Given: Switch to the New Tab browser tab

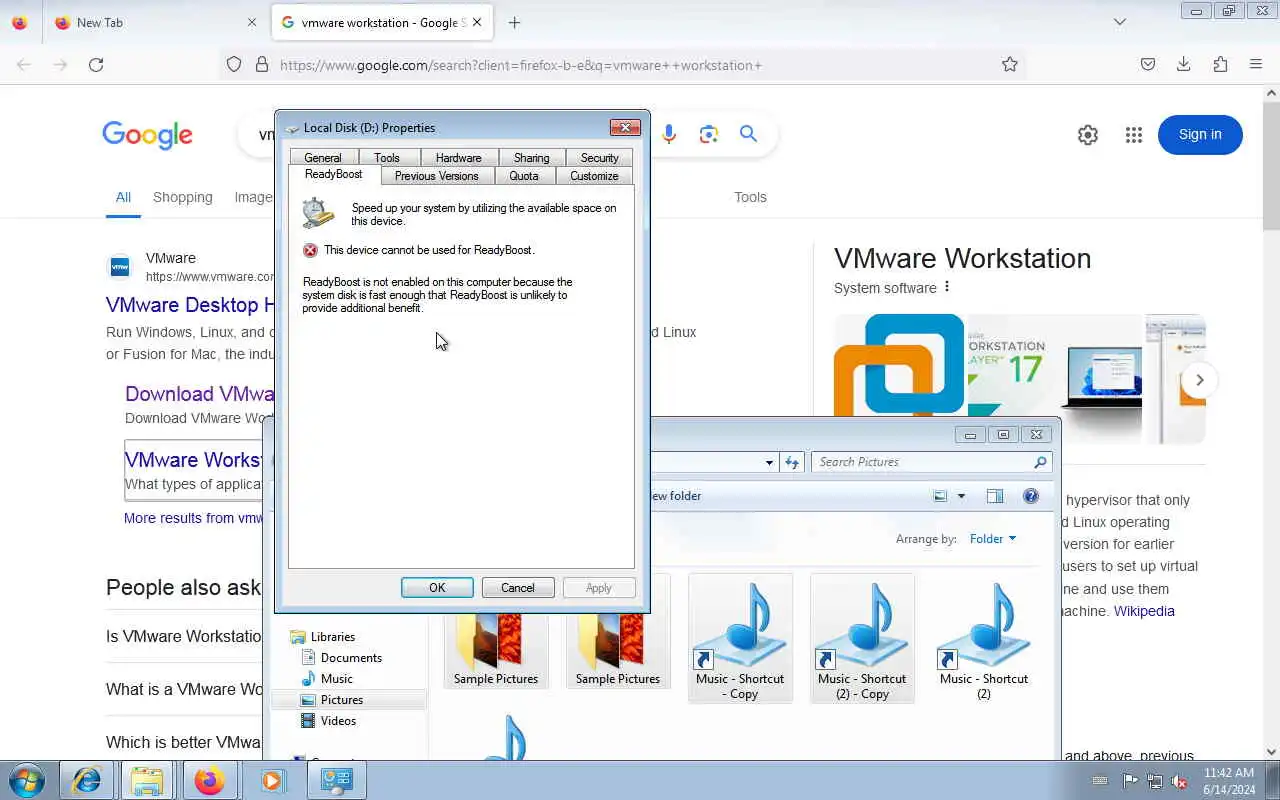Looking at the screenshot, I should tap(155, 22).
